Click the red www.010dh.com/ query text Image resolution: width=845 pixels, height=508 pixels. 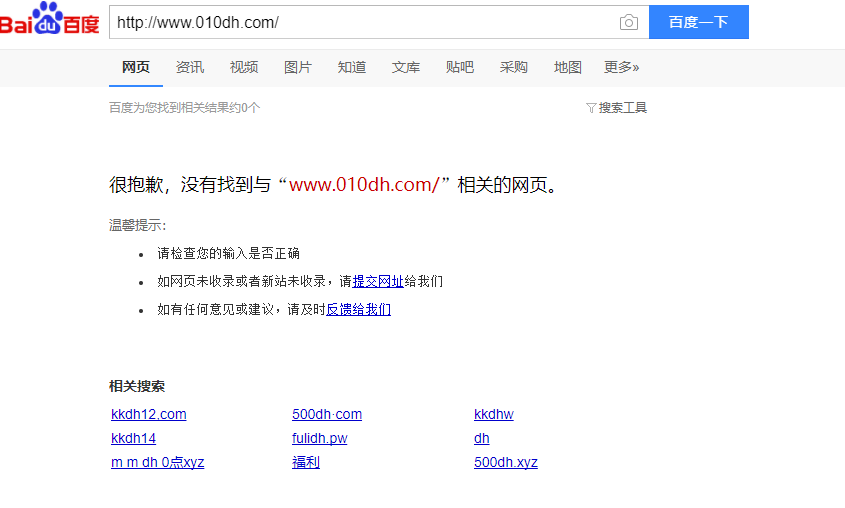(364, 185)
